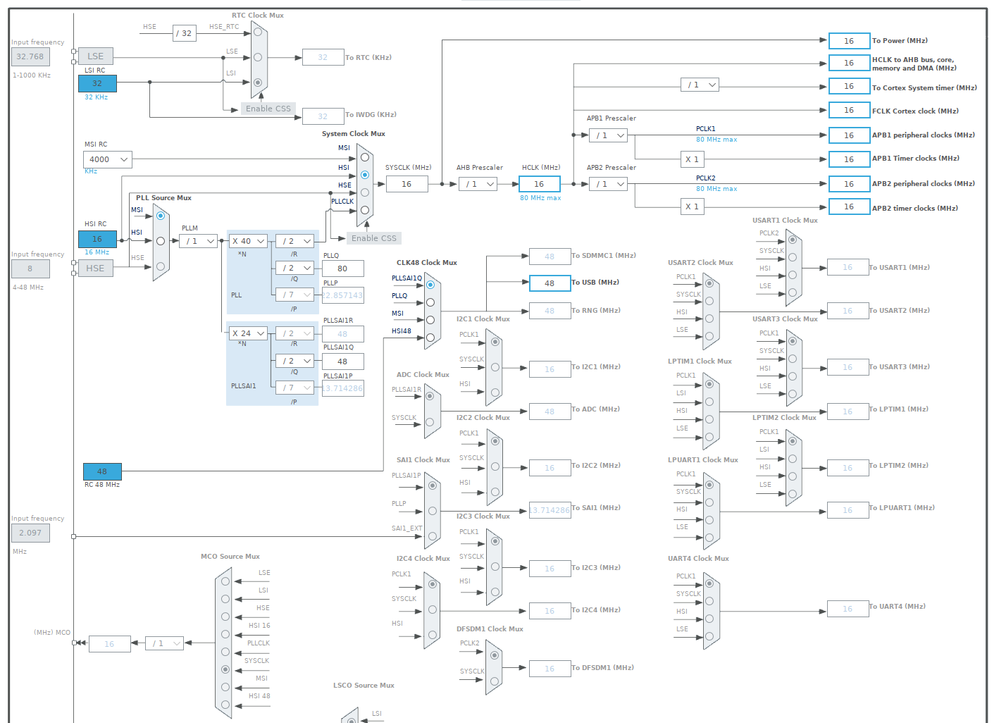Image resolution: width=999 pixels, height=723 pixels.
Task: Click Enable CSS under System Clock Mux
Action: [374, 238]
